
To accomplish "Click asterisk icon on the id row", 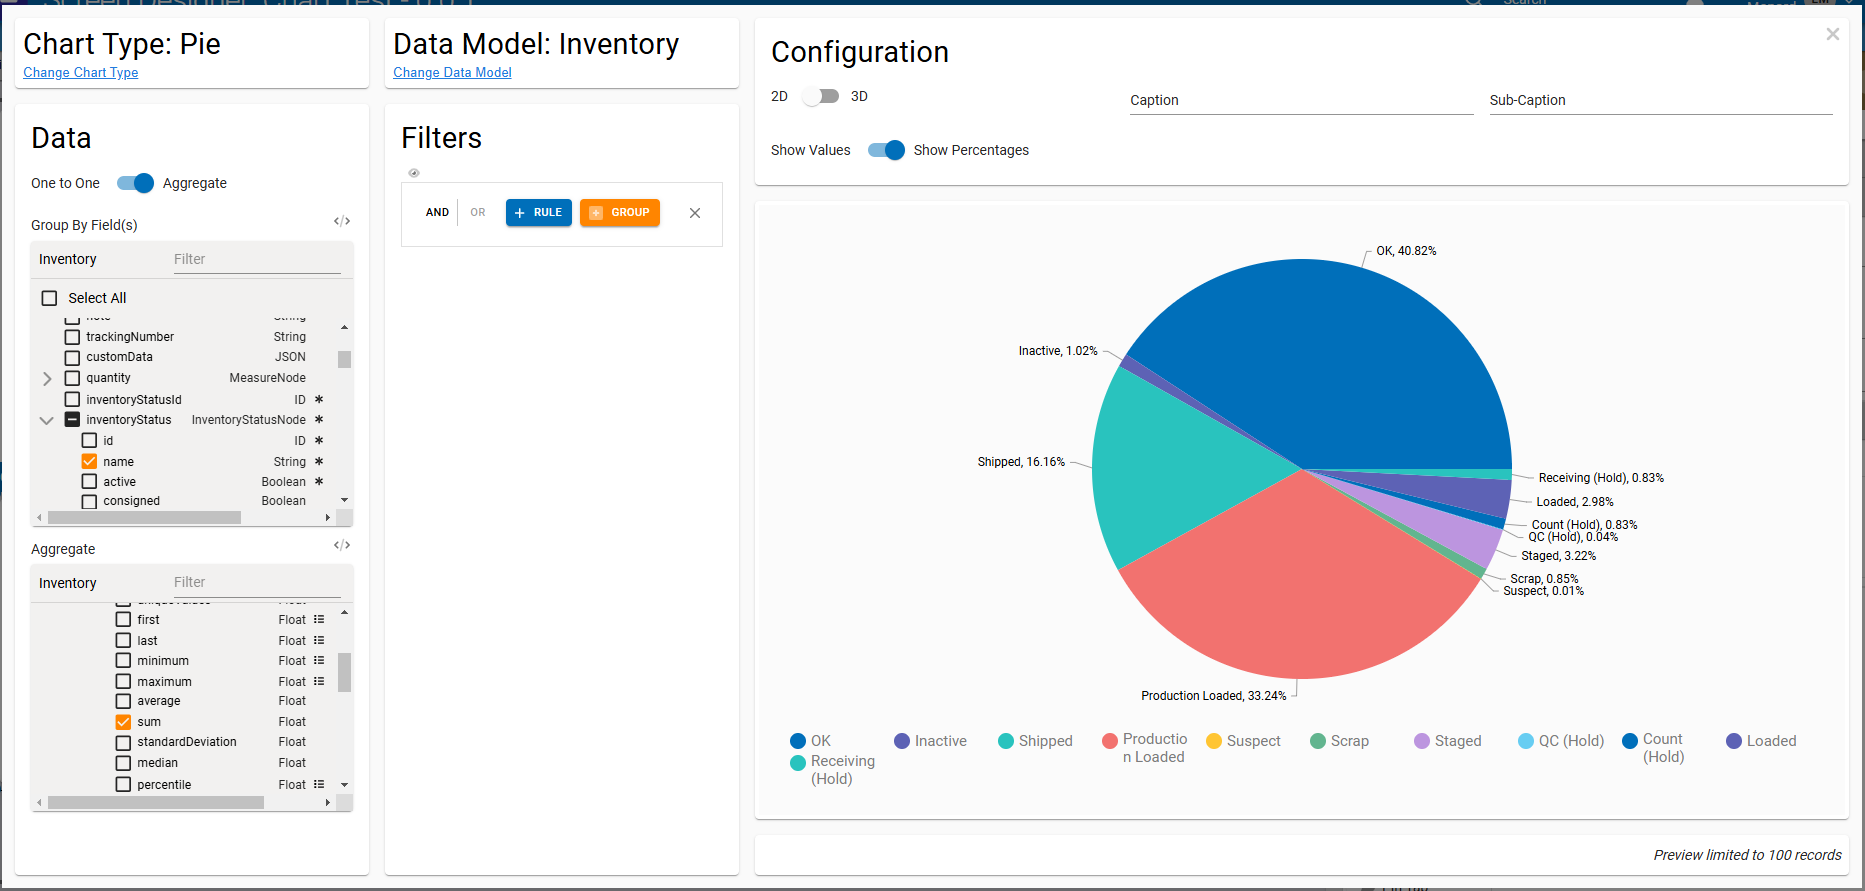I will pyautogui.click(x=319, y=441).
